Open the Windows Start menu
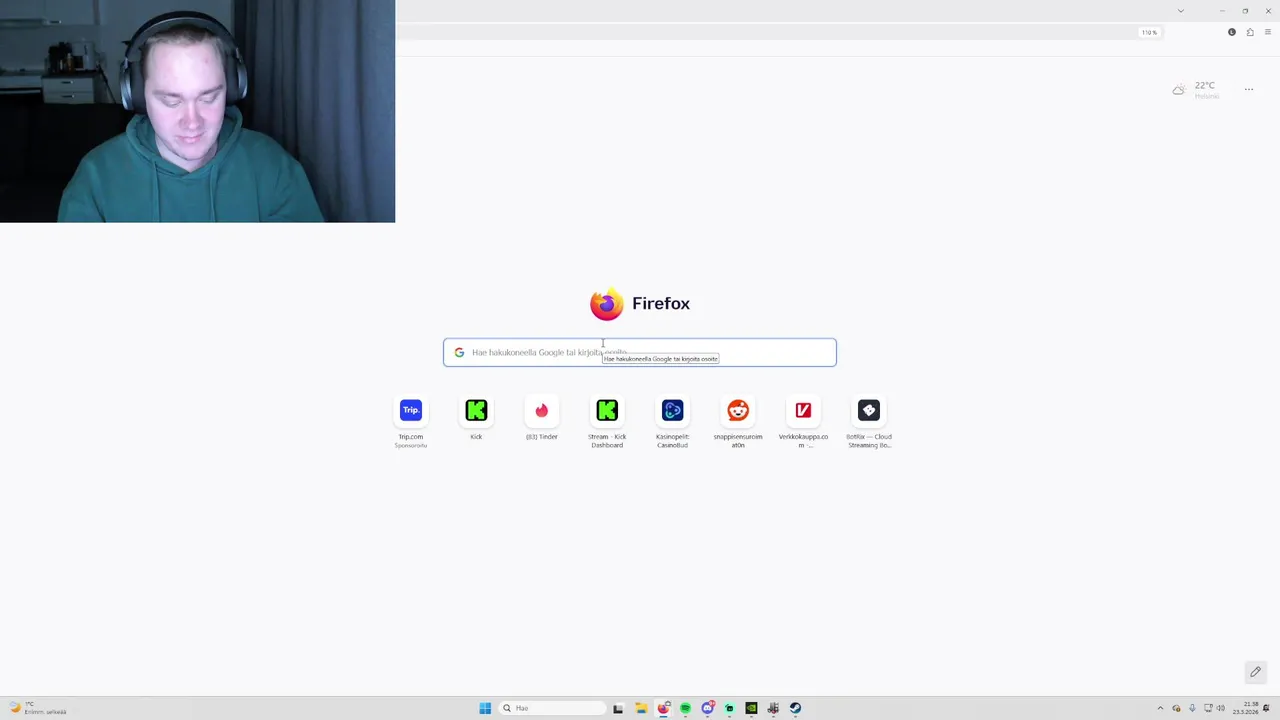1280x720 pixels. pyautogui.click(x=485, y=708)
